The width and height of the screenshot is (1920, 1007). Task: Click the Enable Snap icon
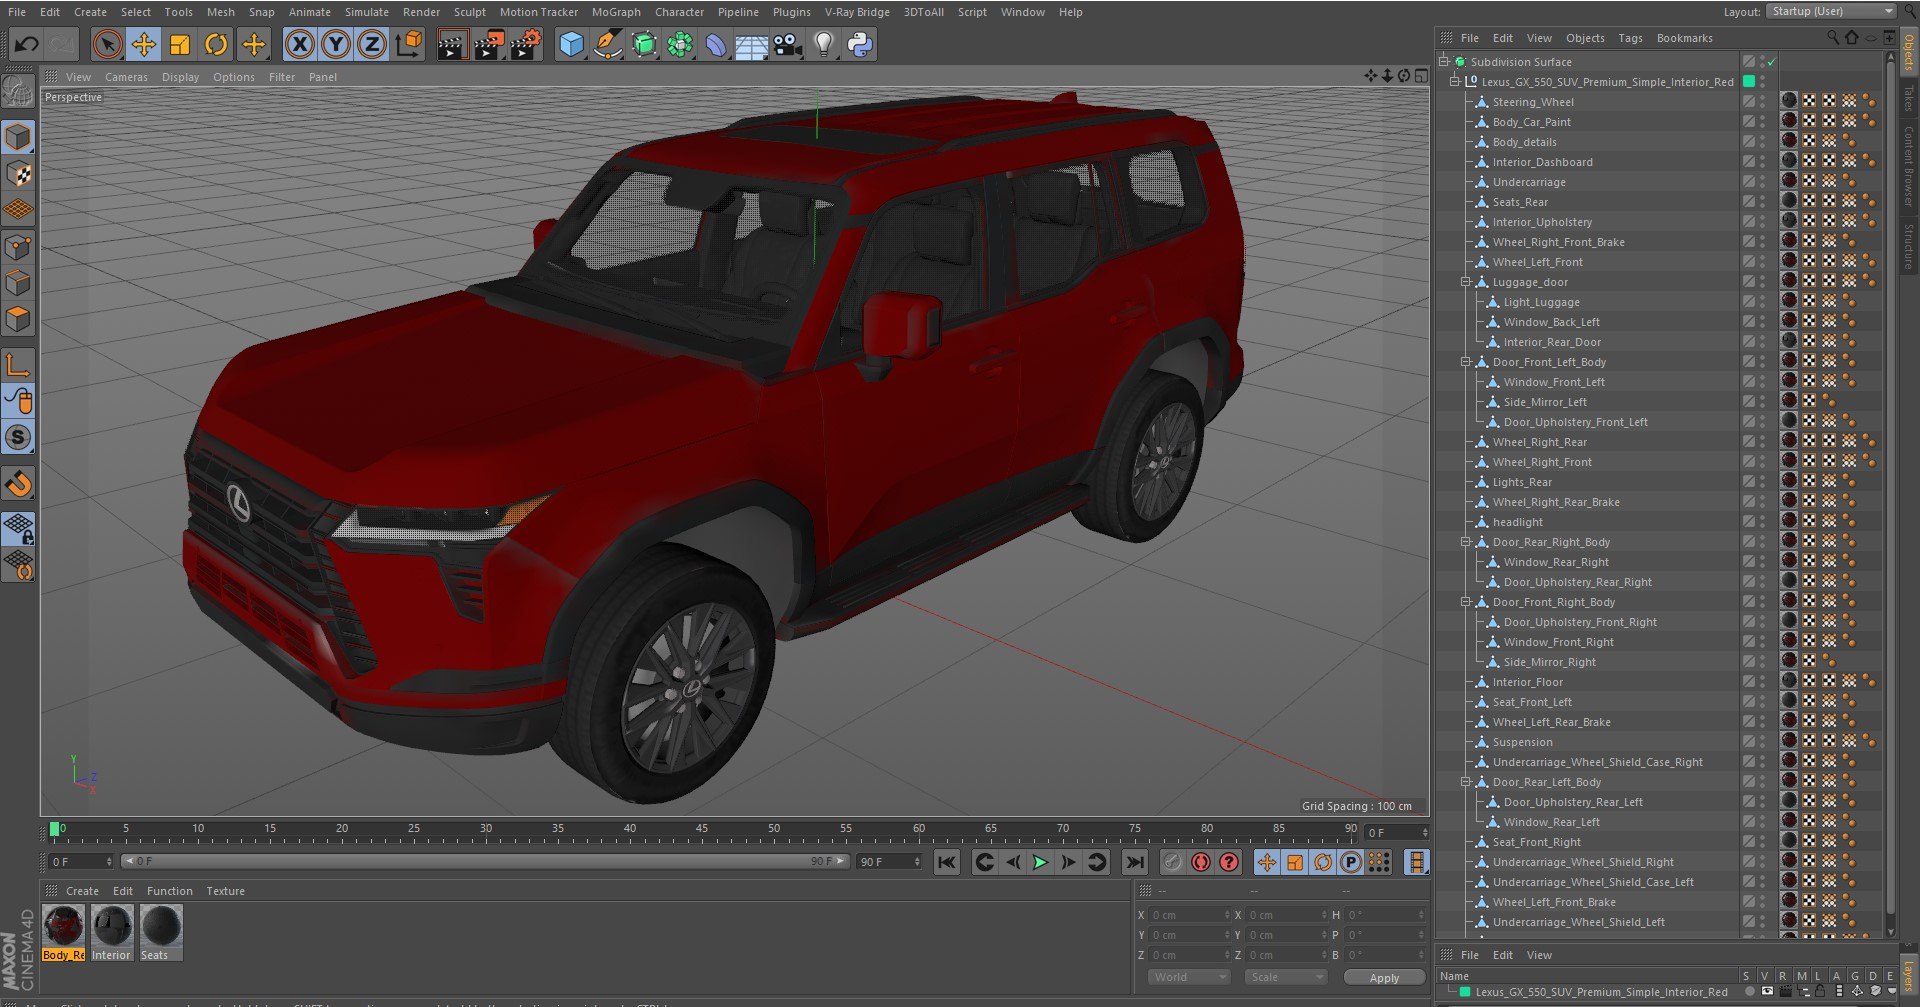coord(18,484)
